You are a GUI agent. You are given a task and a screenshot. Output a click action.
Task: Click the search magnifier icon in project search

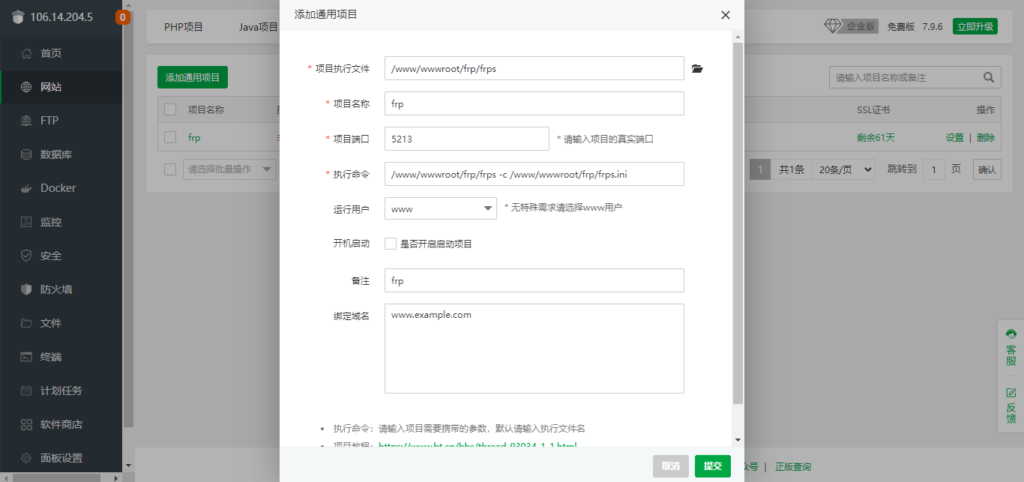click(x=988, y=77)
